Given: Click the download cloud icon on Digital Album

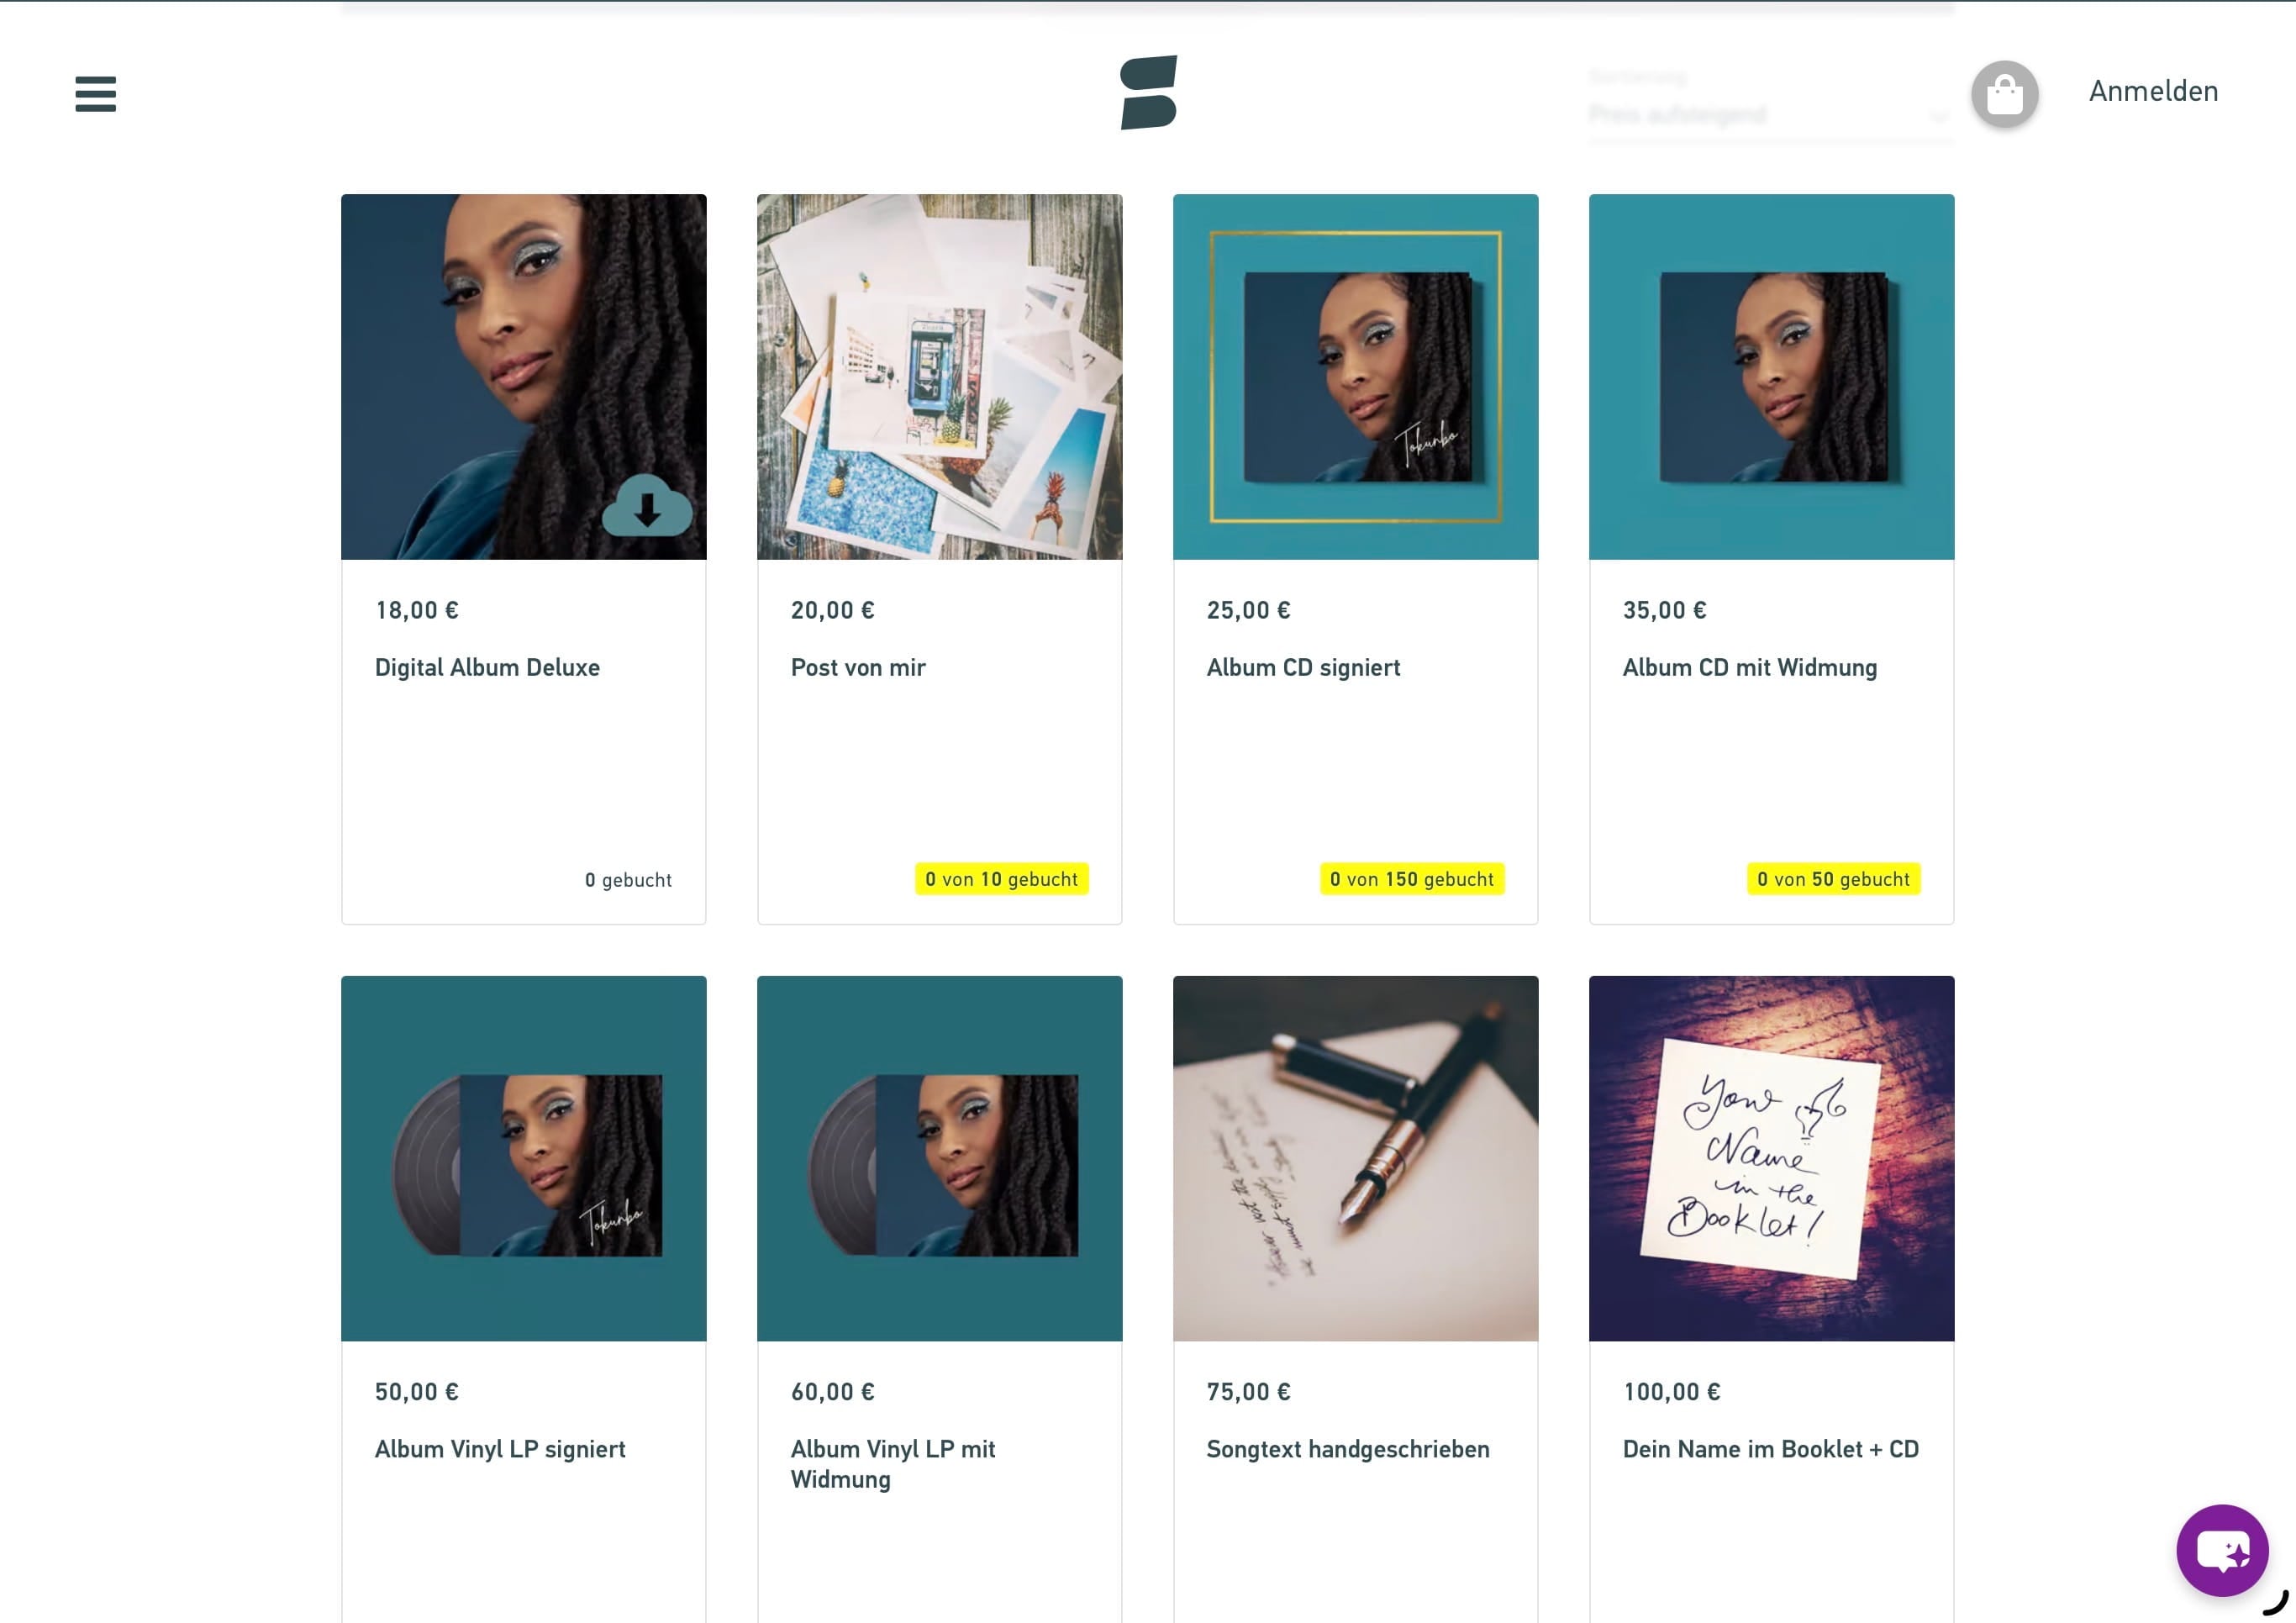Looking at the screenshot, I should (x=647, y=505).
